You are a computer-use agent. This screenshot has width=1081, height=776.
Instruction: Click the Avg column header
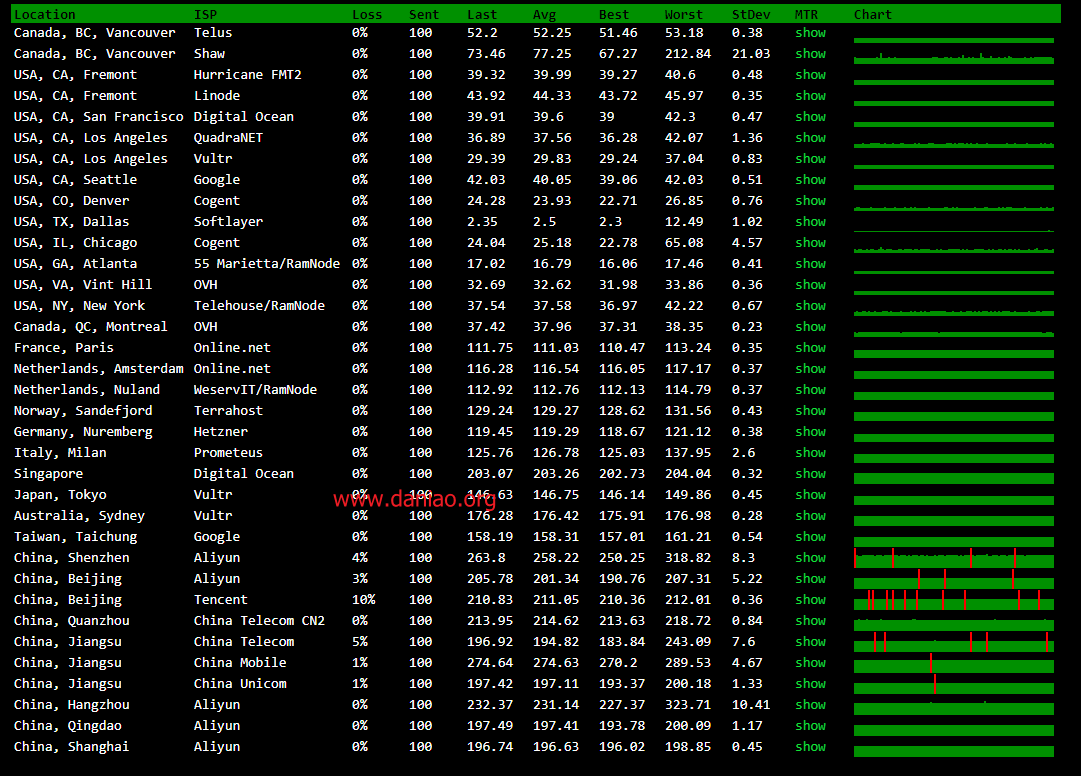pyautogui.click(x=544, y=14)
